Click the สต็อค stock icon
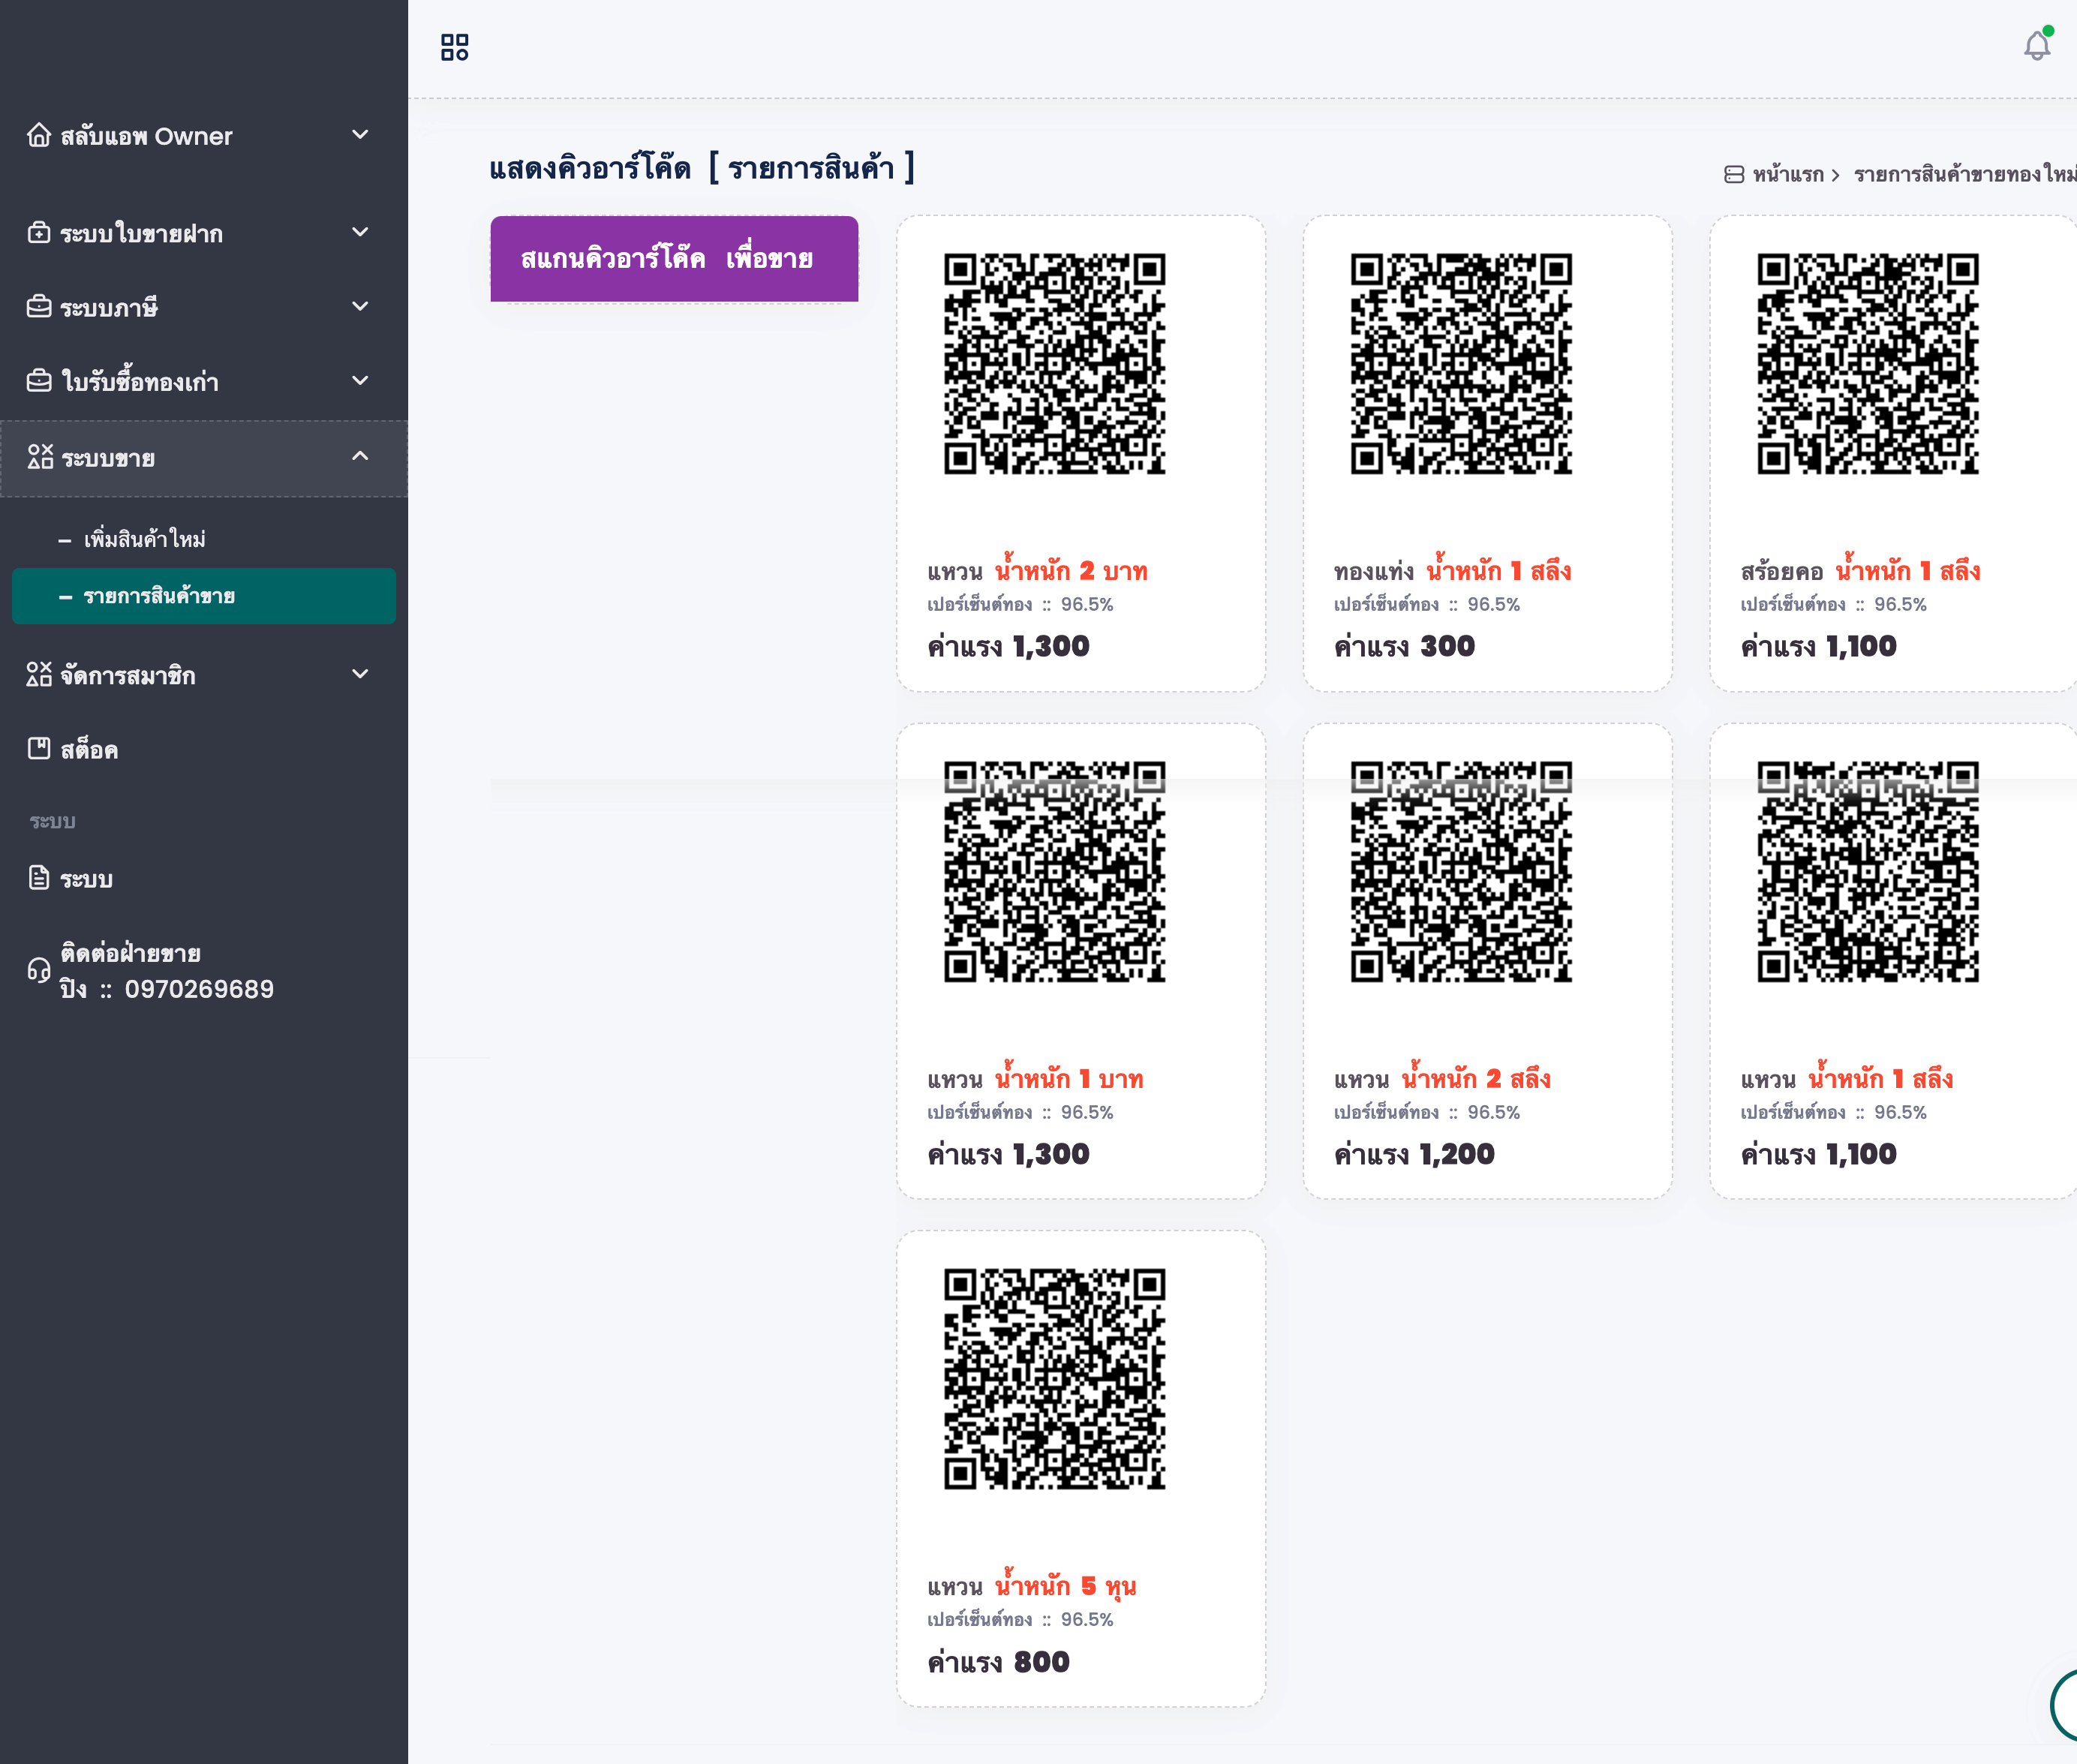Image resolution: width=2077 pixels, height=1764 pixels. pos(39,748)
